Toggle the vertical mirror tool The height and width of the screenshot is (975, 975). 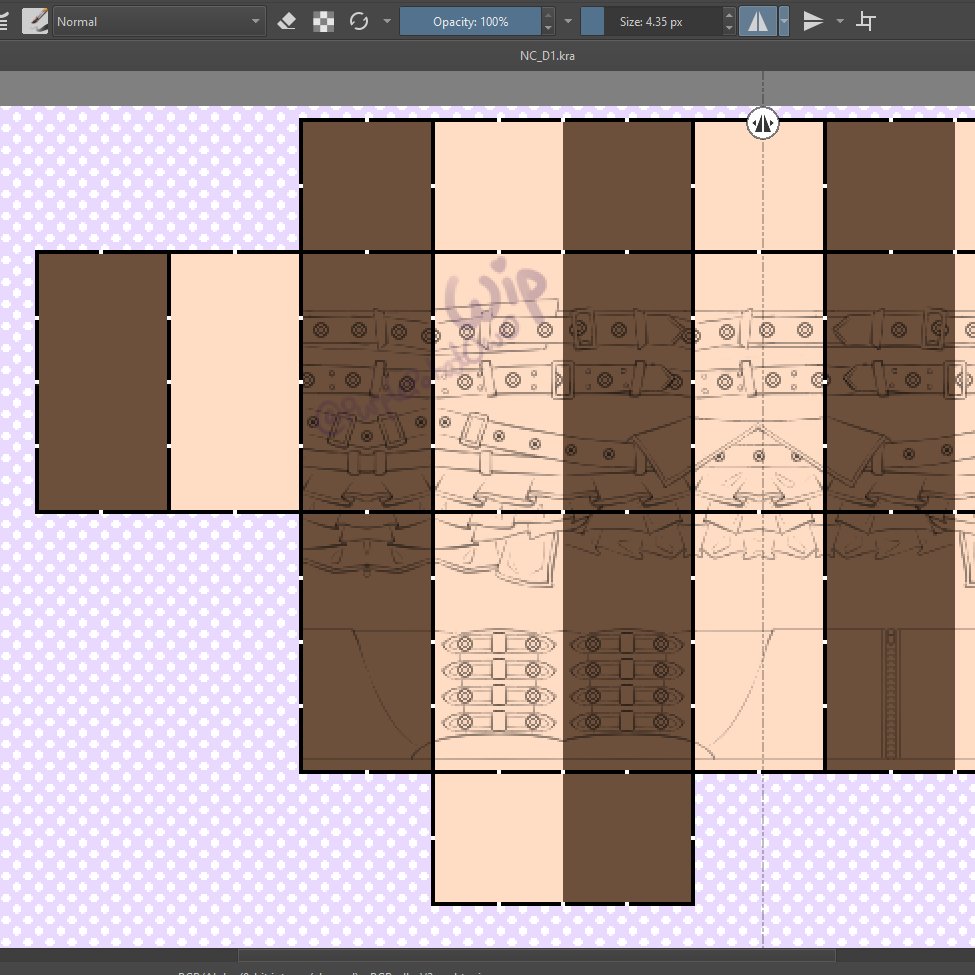pyautogui.click(x=813, y=21)
